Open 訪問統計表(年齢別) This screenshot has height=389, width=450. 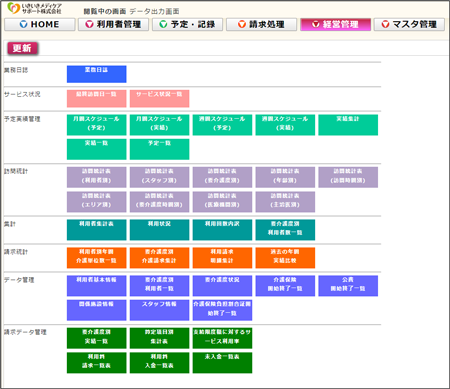[x=285, y=177]
